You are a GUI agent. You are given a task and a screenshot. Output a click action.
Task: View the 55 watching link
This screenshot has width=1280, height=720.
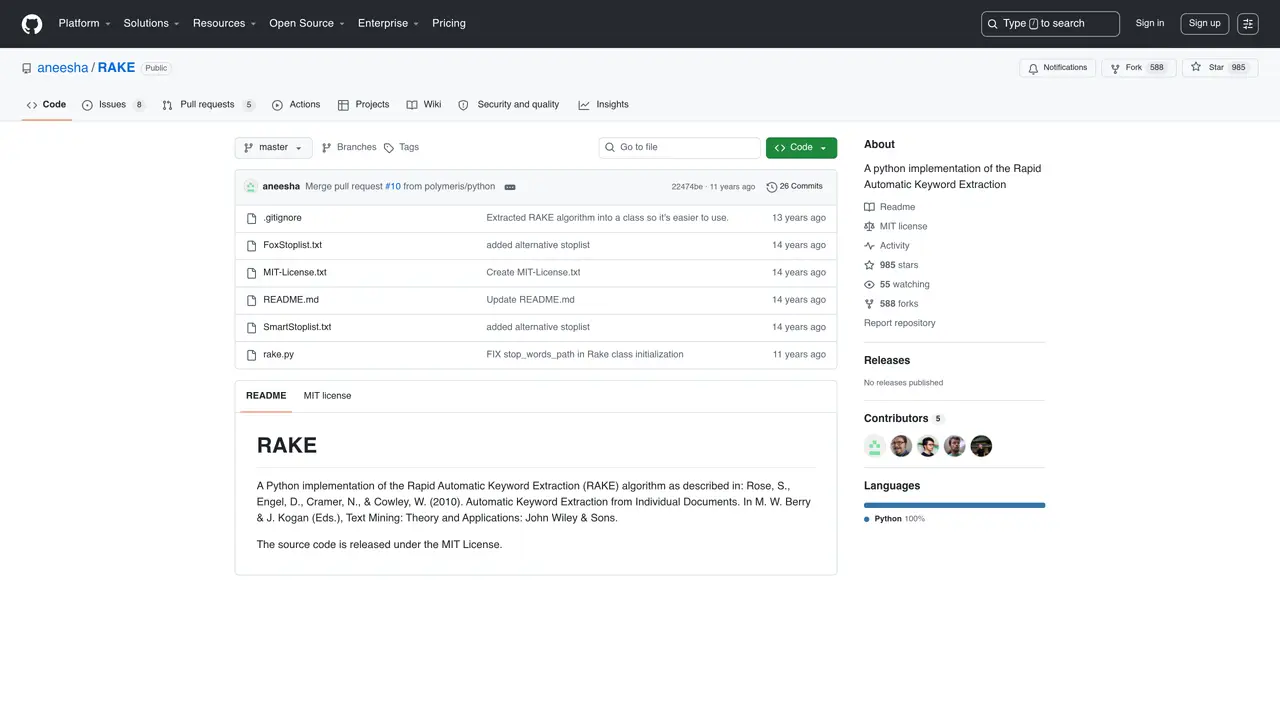897,285
